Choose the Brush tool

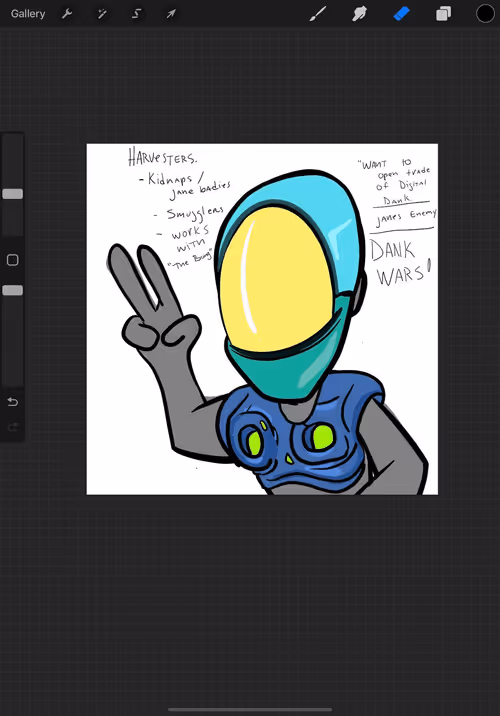[318, 14]
